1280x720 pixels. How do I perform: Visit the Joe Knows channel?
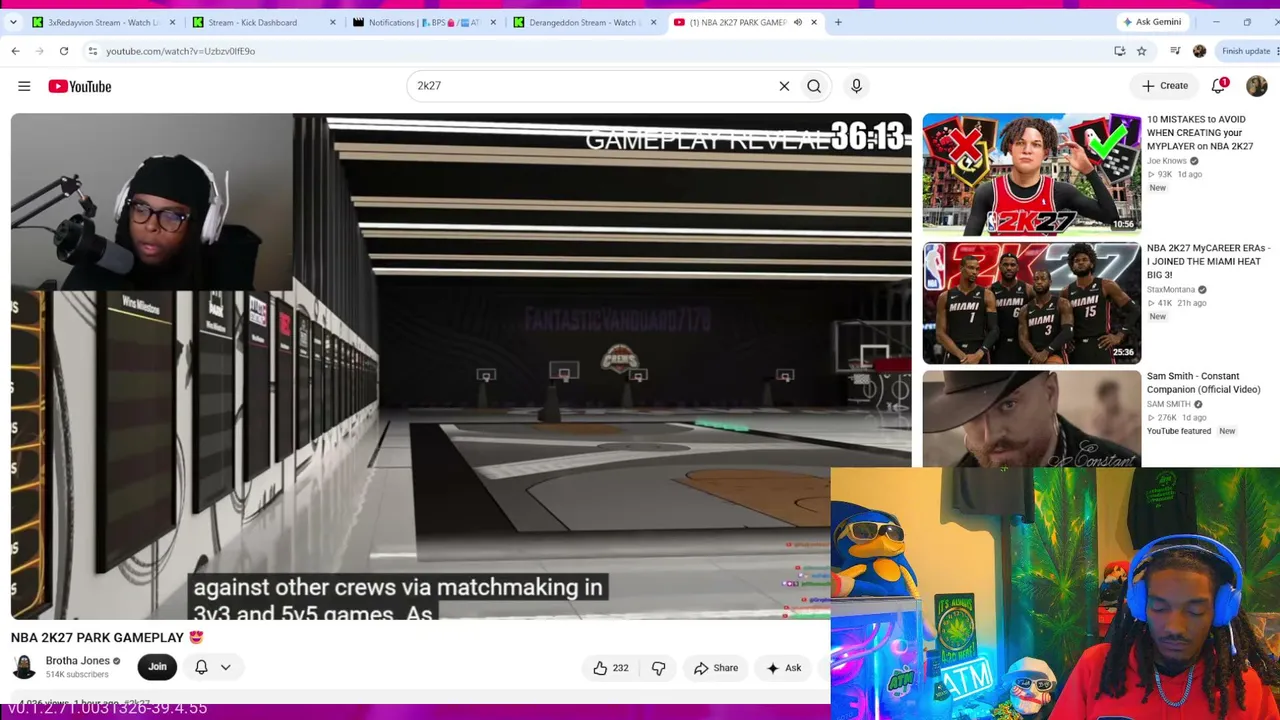point(1167,161)
